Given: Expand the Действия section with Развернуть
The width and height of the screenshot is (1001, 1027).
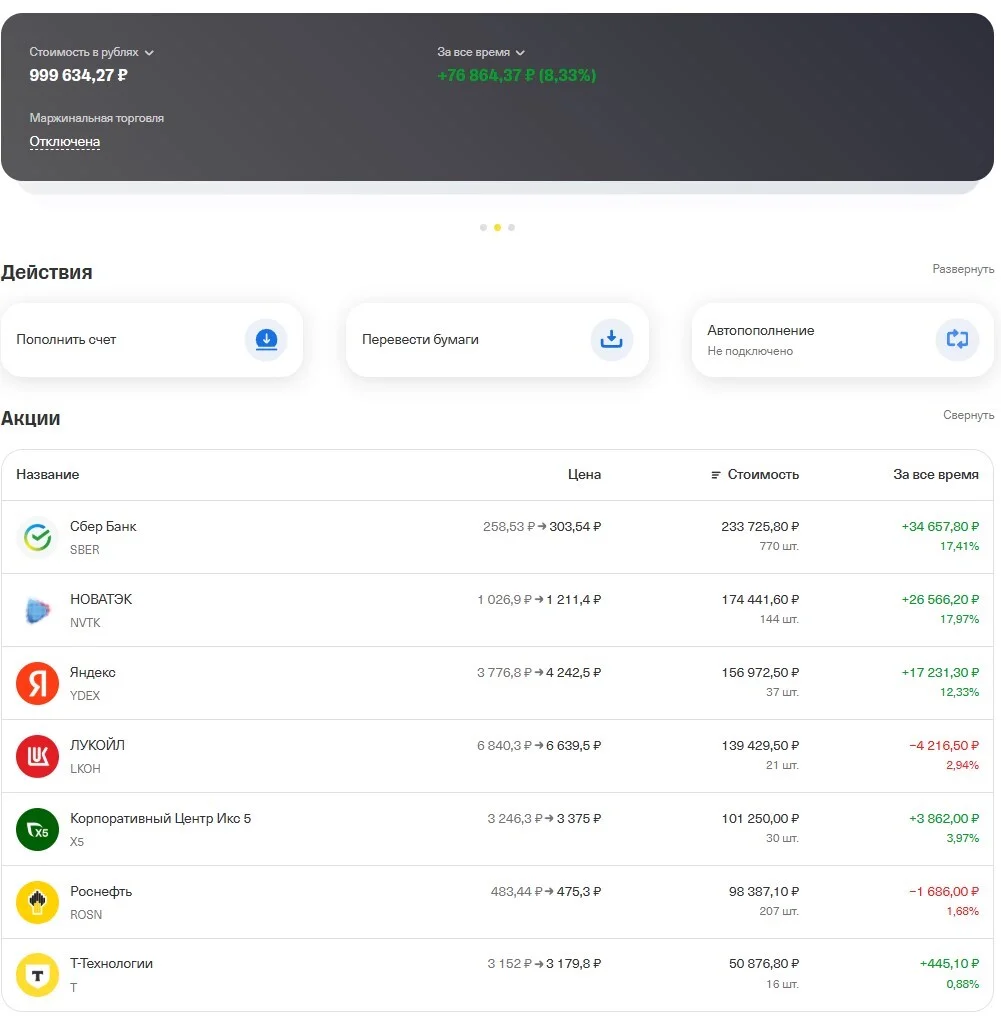Looking at the screenshot, I should (x=963, y=269).
